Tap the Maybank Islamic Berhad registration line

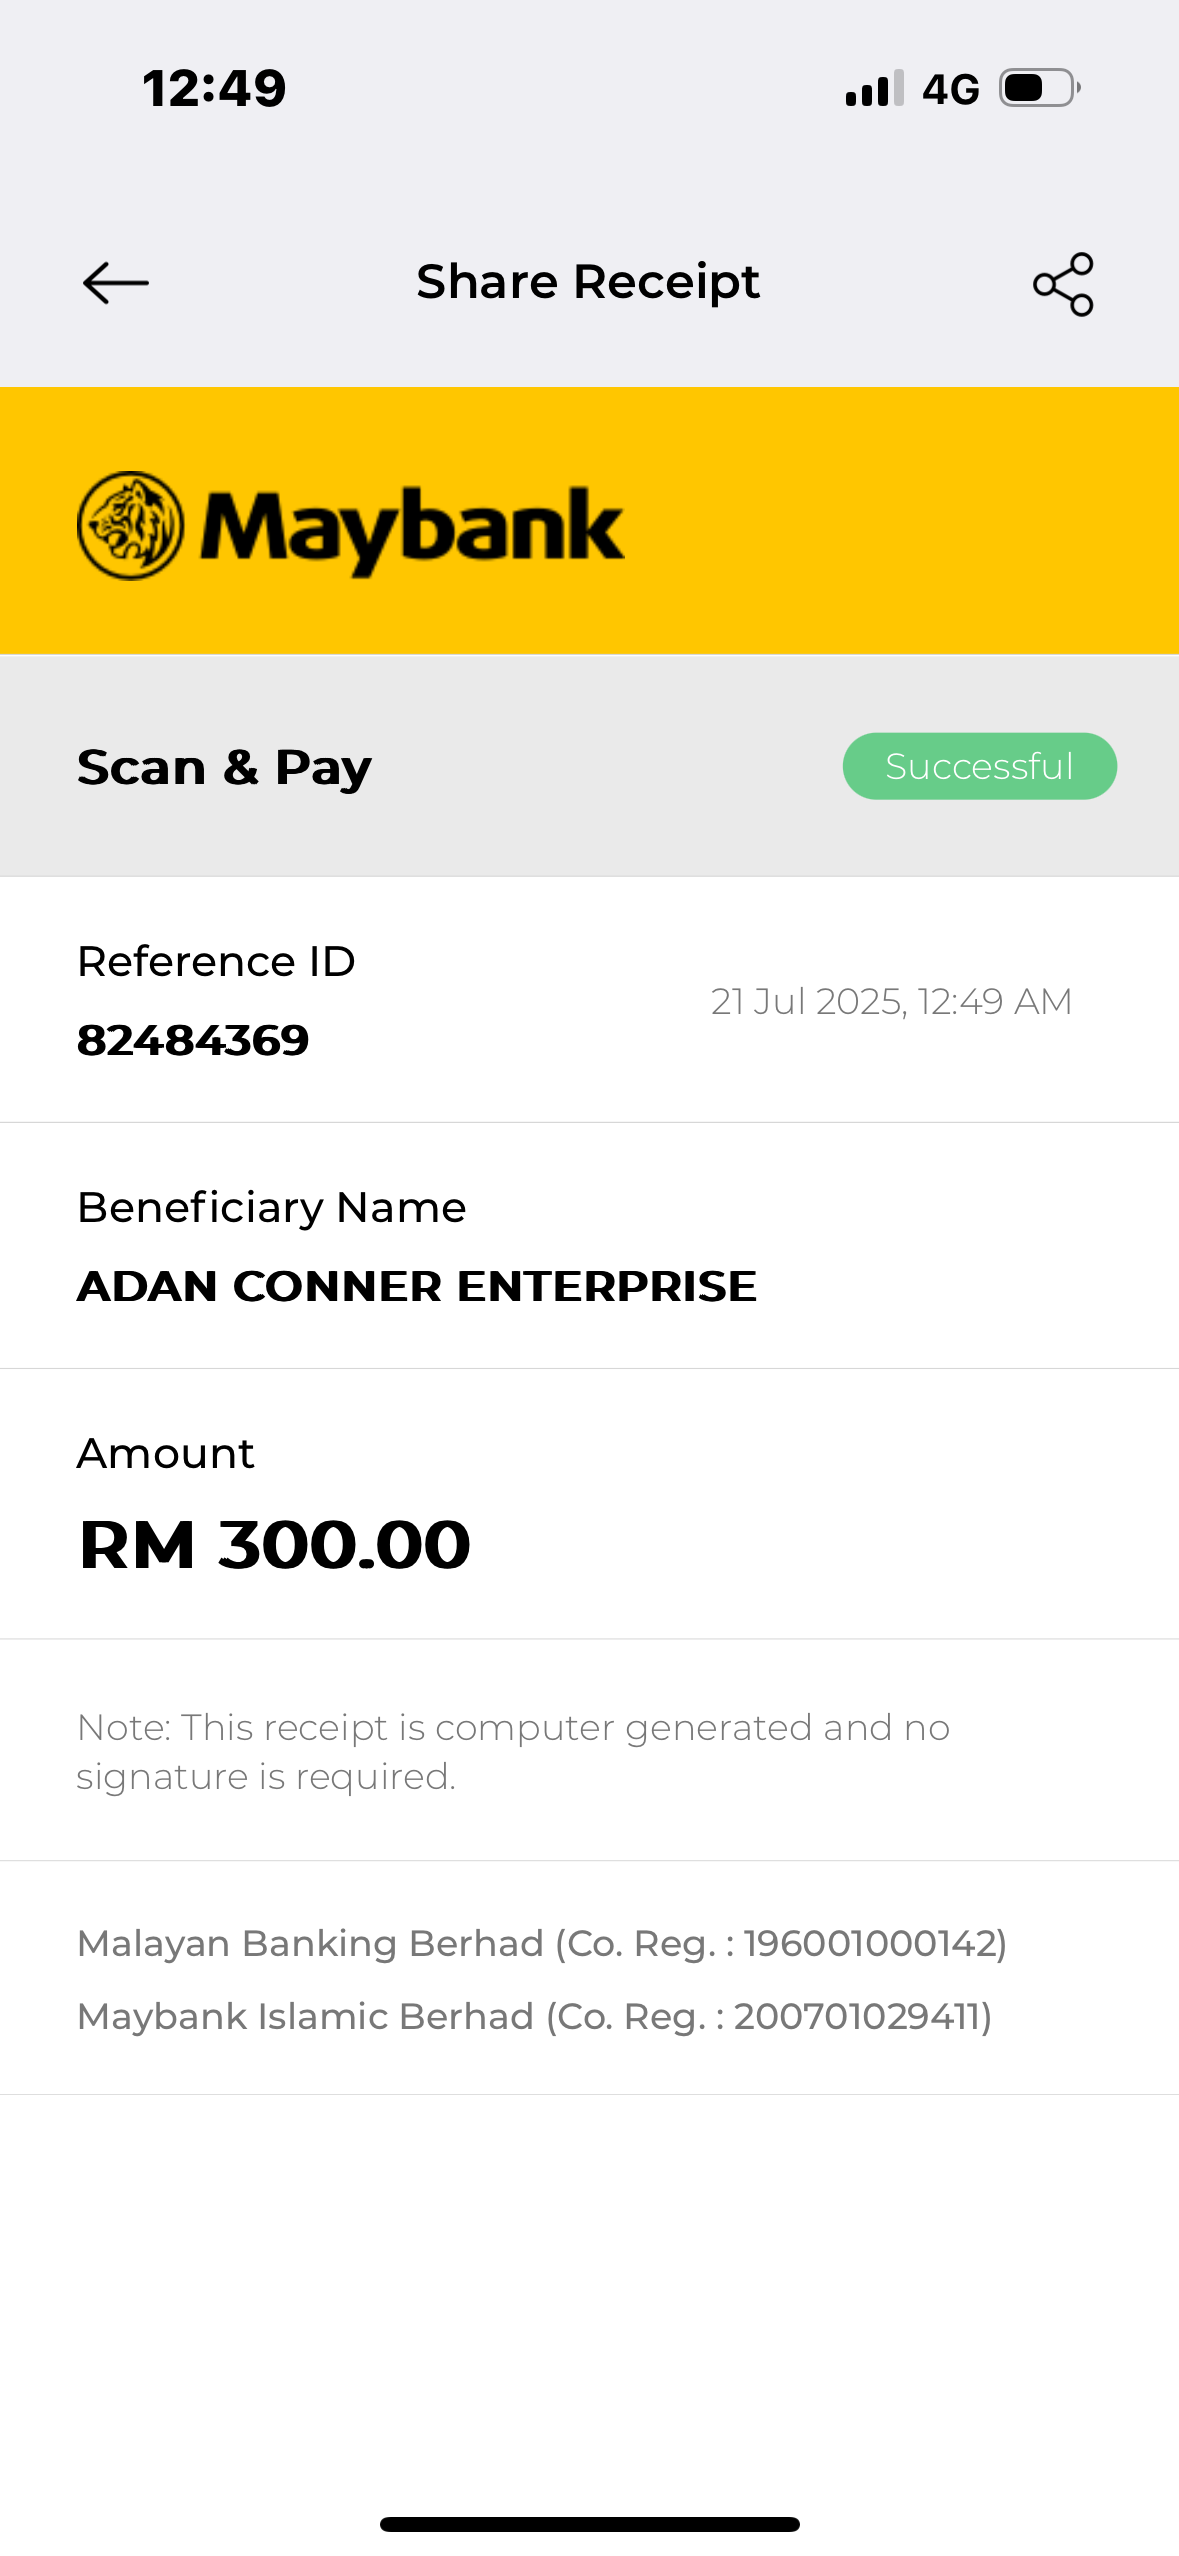tap(534, 2016)
